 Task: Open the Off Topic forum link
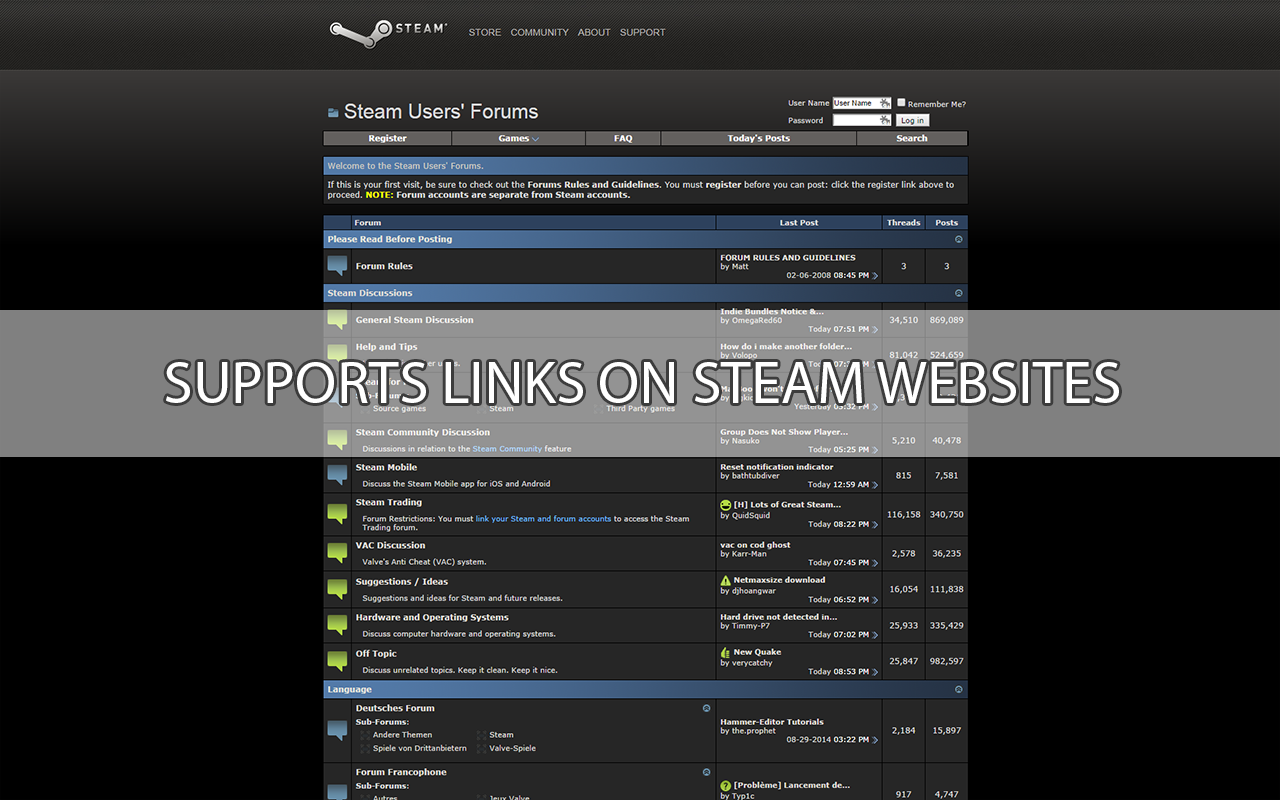[376, 654]
